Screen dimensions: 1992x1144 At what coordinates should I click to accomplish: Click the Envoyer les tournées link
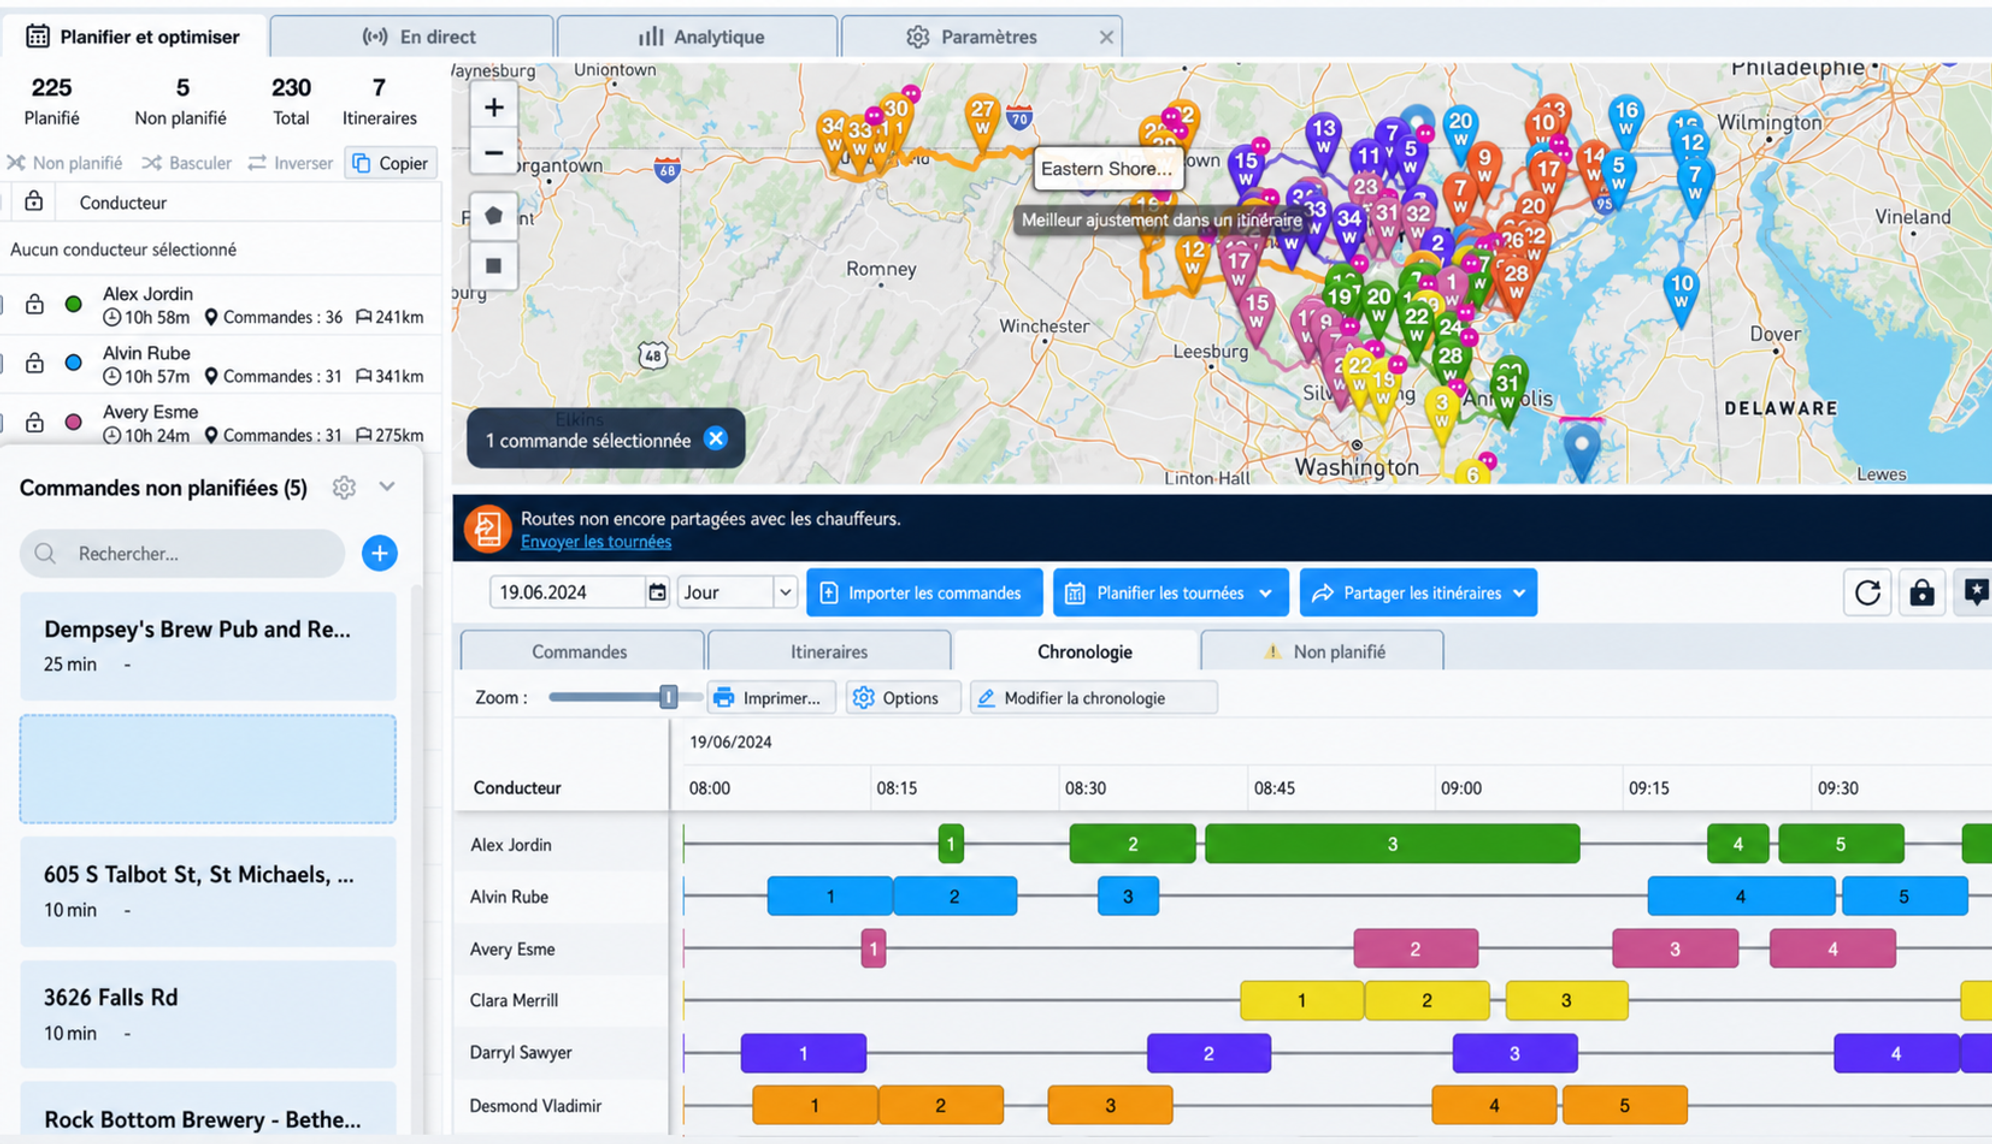(x=596, y=542)
